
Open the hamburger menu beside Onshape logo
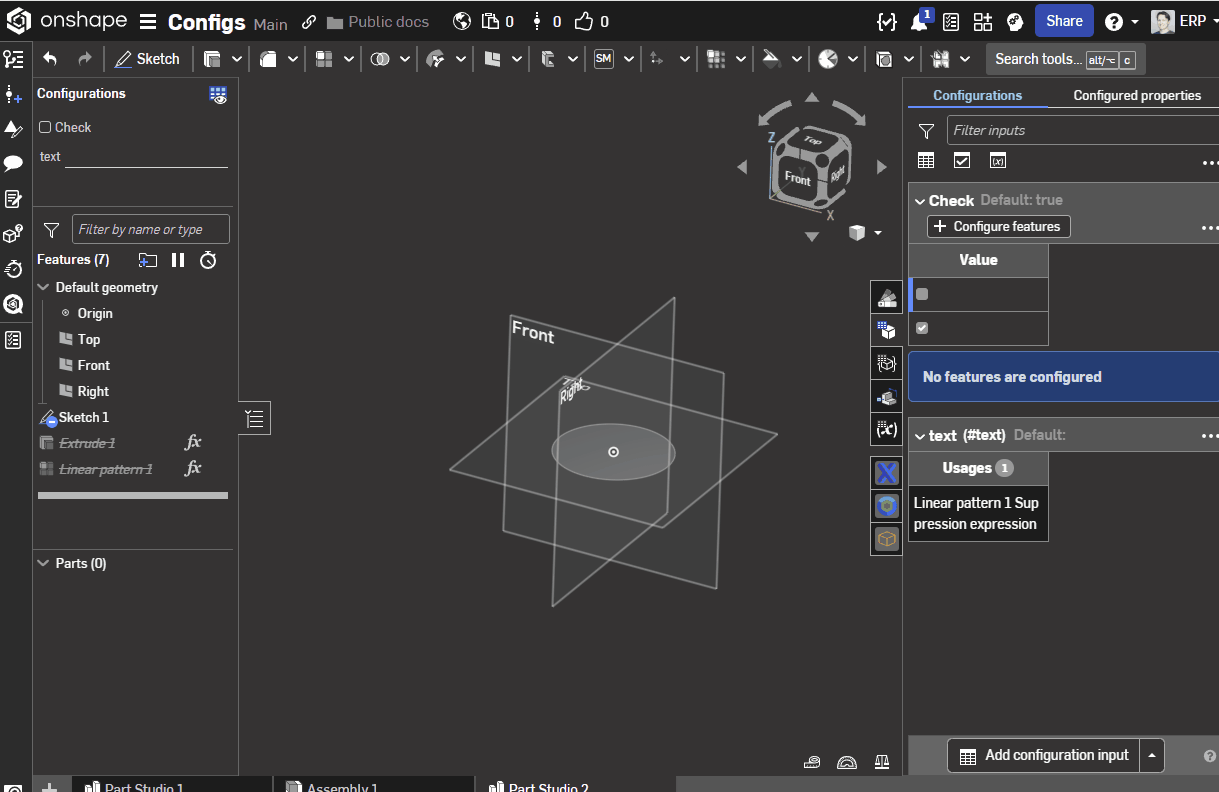click(148, 22)
